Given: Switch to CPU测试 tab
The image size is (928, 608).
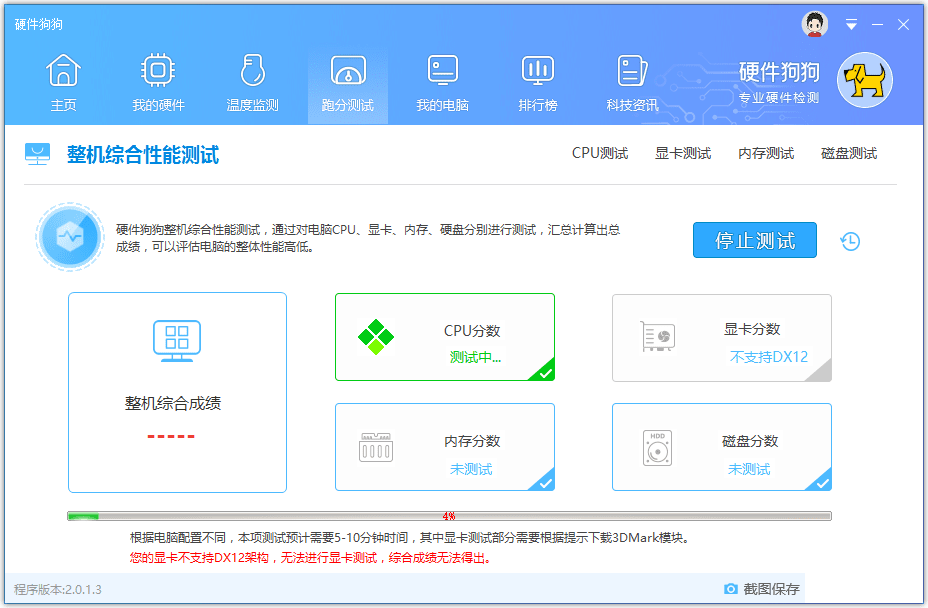Looking at the screenshot, I should coord(600,153).
